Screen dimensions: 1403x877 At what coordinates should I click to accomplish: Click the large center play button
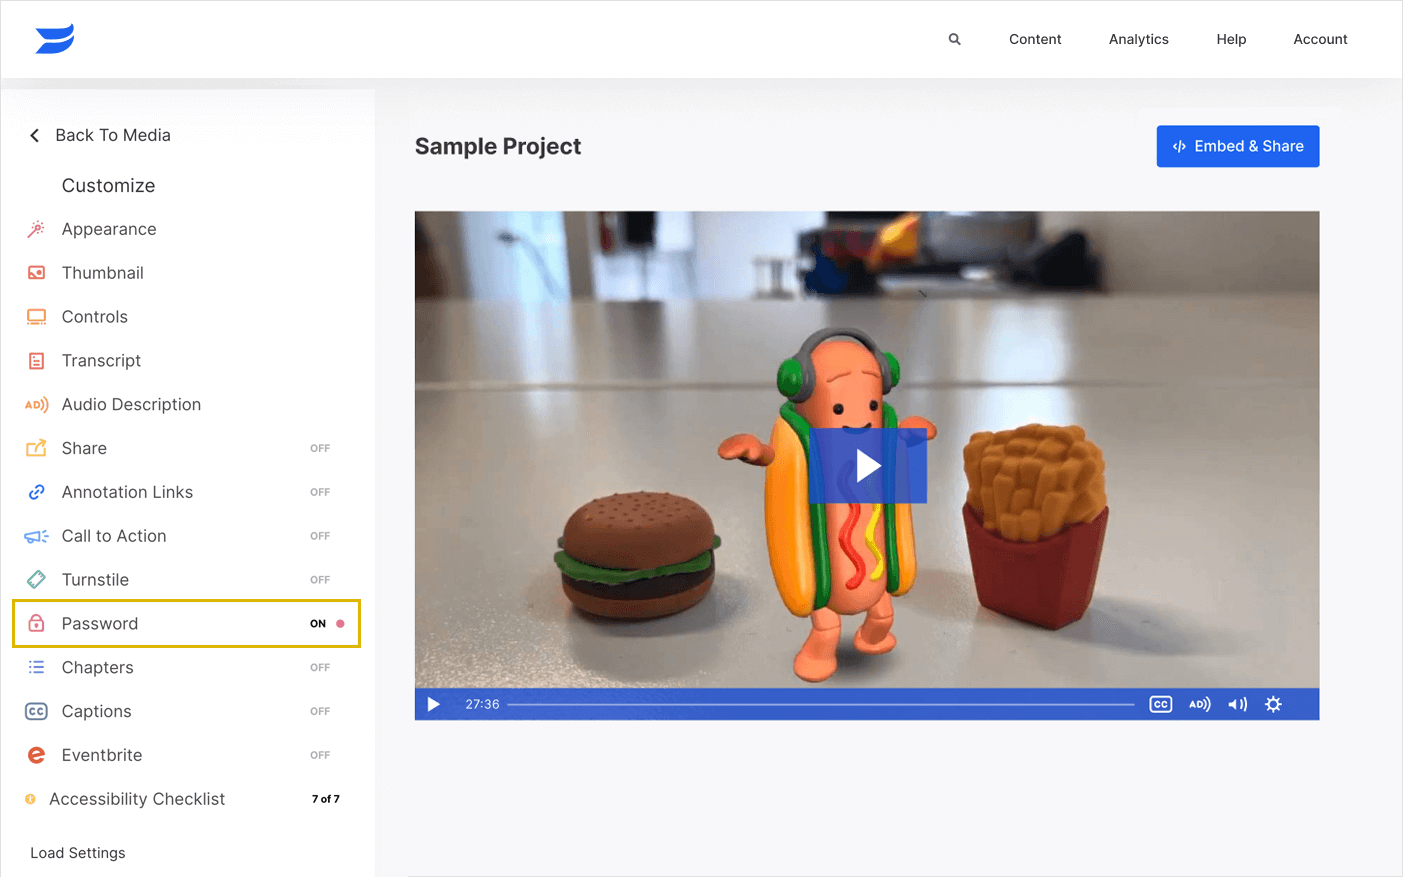point(868,466)
